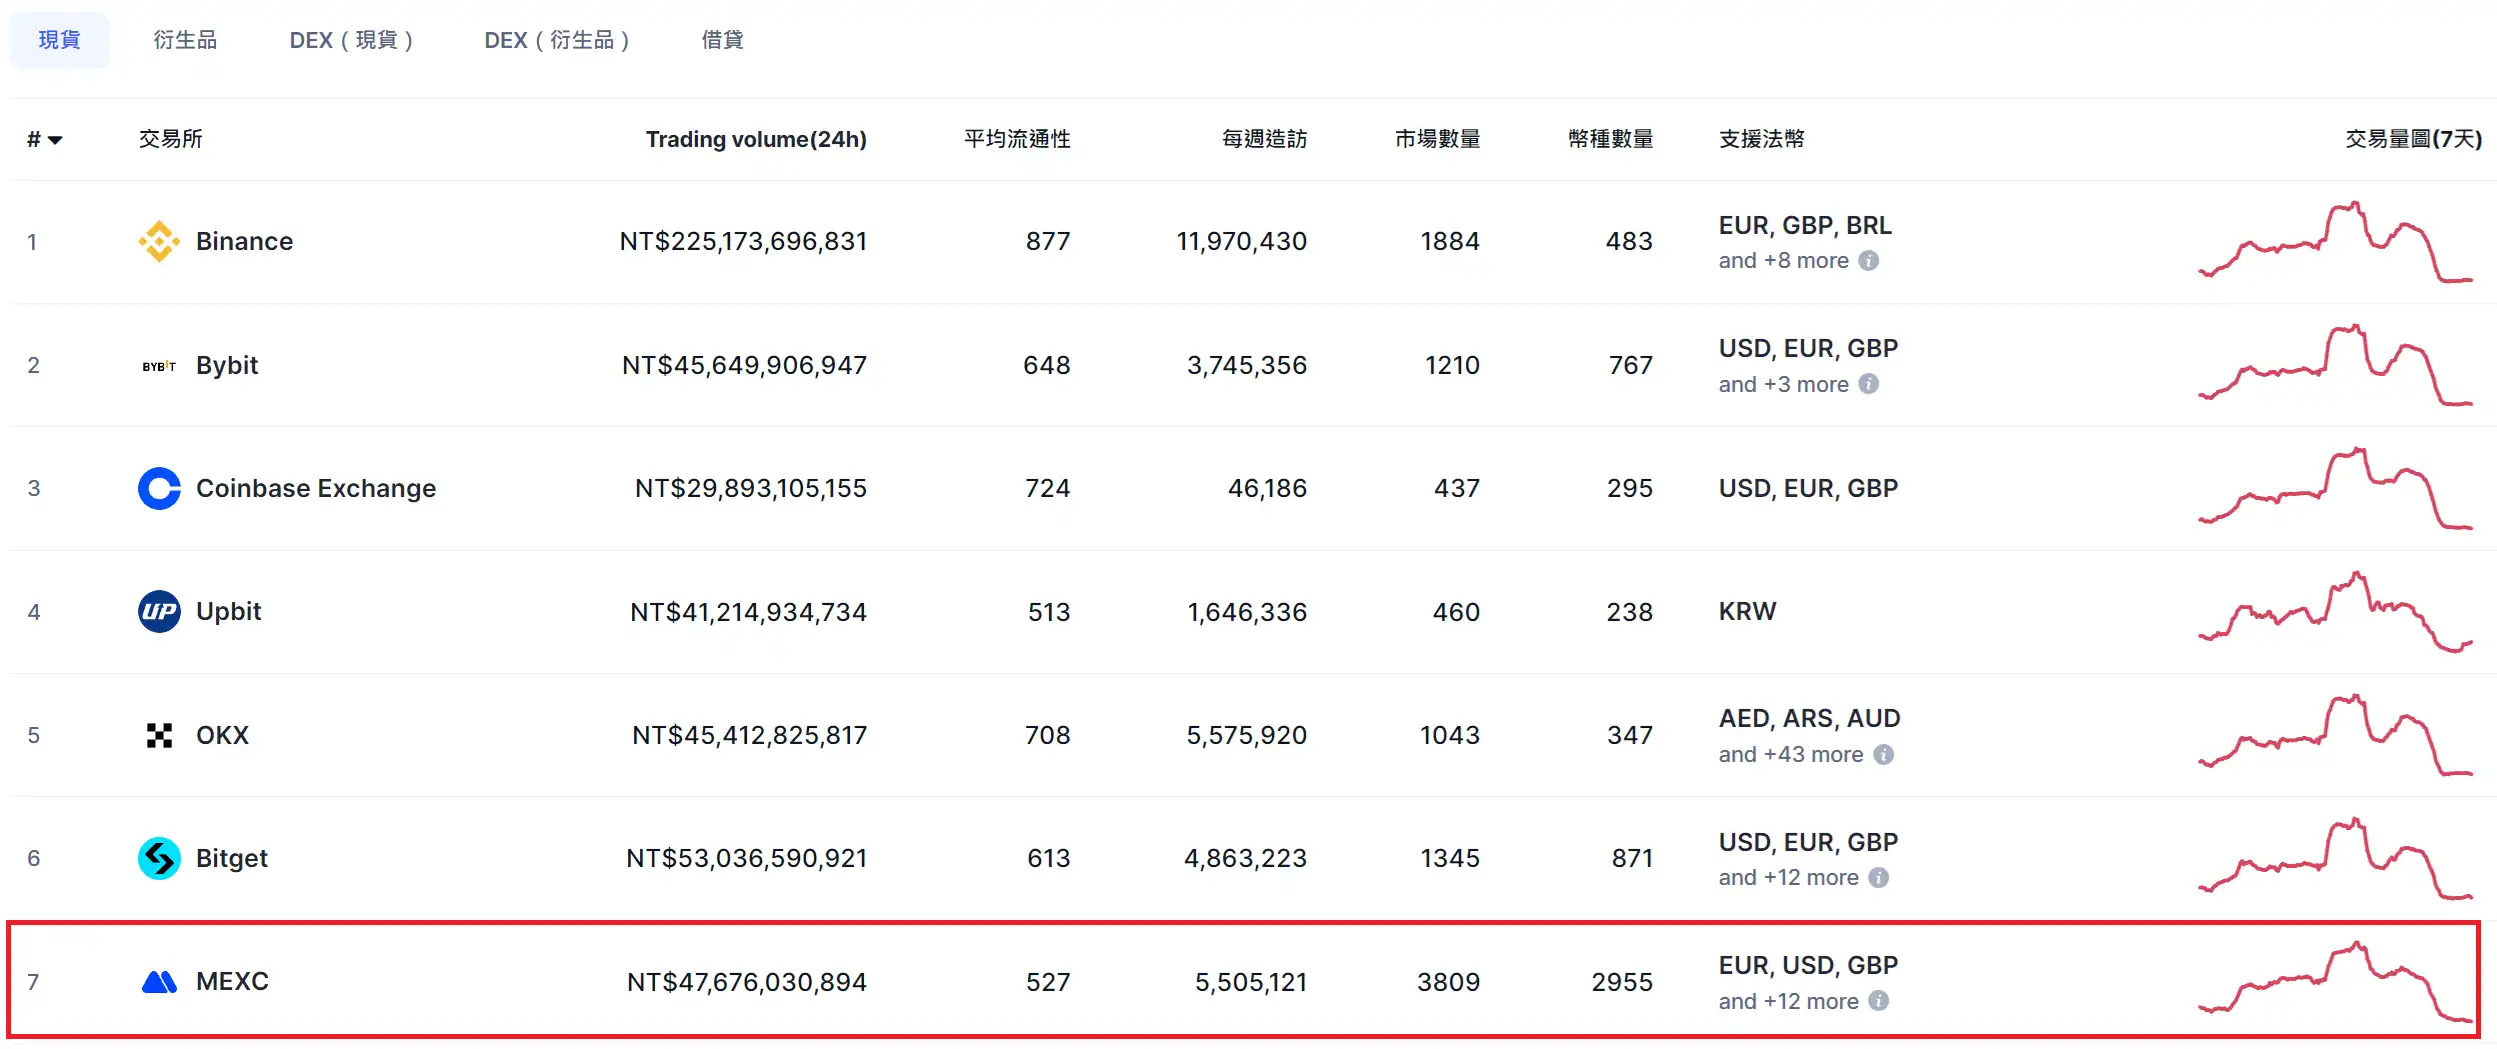The height and width of the screenshot is (1049, 2497).
Task: Open Coinbase Exchange 7-day volume chart
Action: pyautogui.click(x=2335, y=488)
